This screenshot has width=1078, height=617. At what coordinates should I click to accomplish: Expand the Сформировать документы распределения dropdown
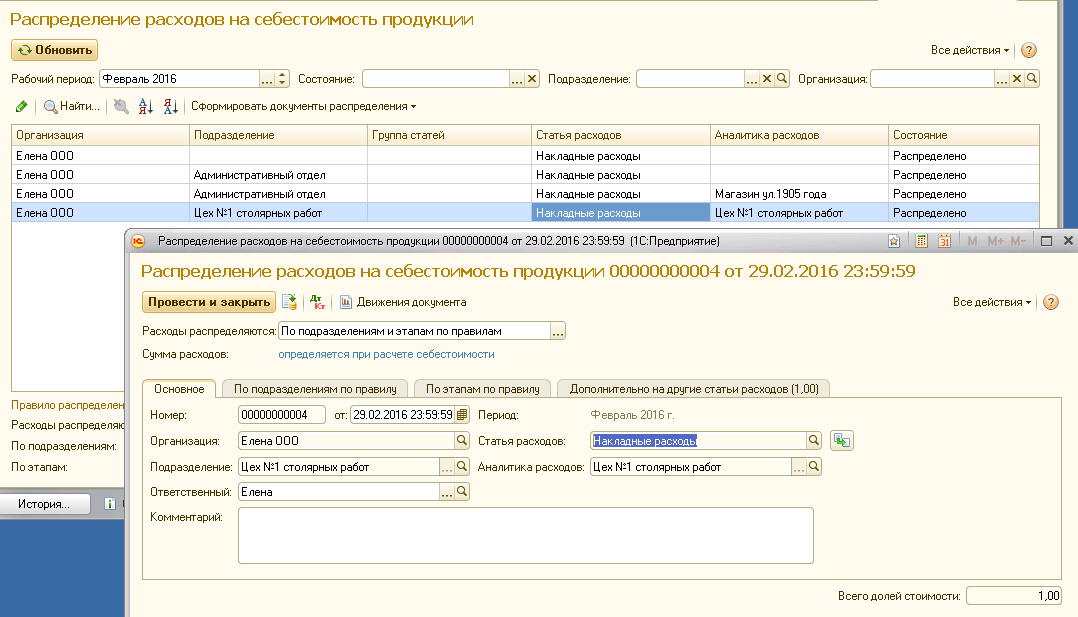coord(304,106)
